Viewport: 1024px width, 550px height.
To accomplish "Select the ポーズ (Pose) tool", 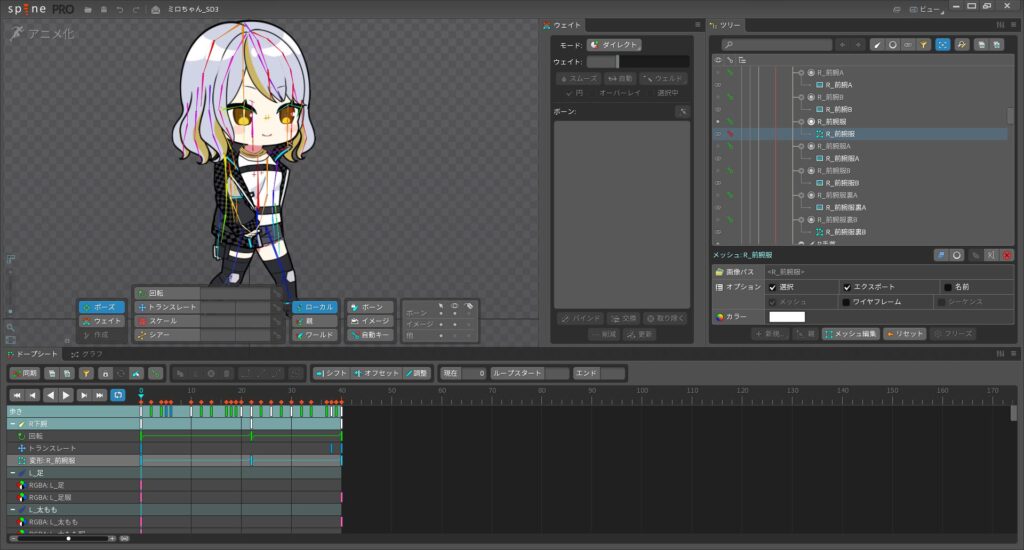I will pyautogui.click(x=101, y=307).
